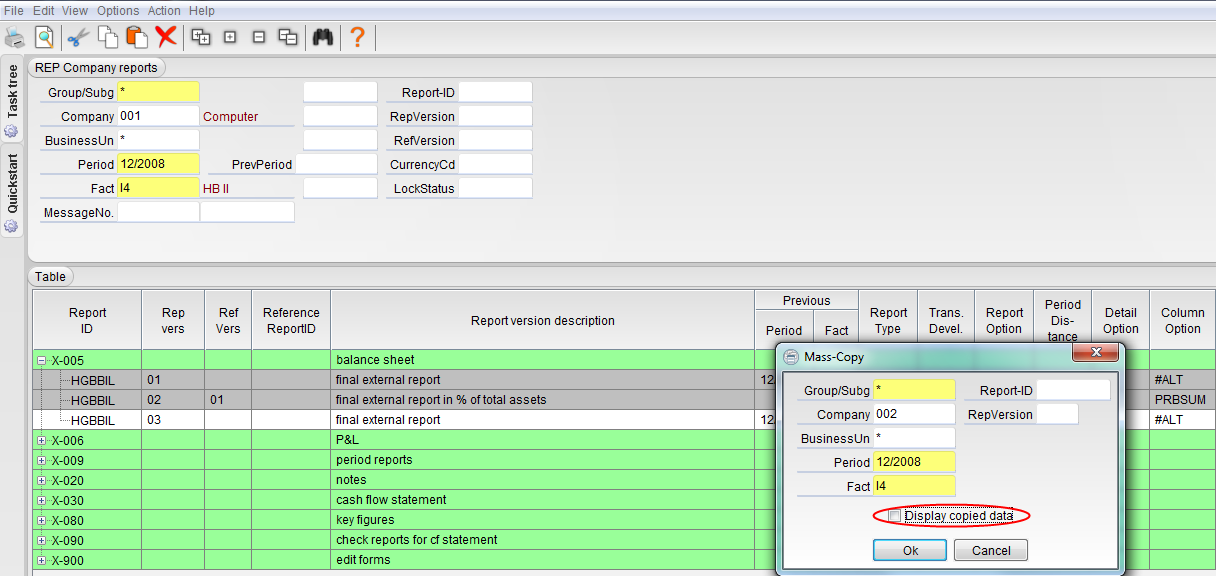Click the main Group/Subg input field
The width and height of the screenshot is (1216, 576).
[158, 92]
